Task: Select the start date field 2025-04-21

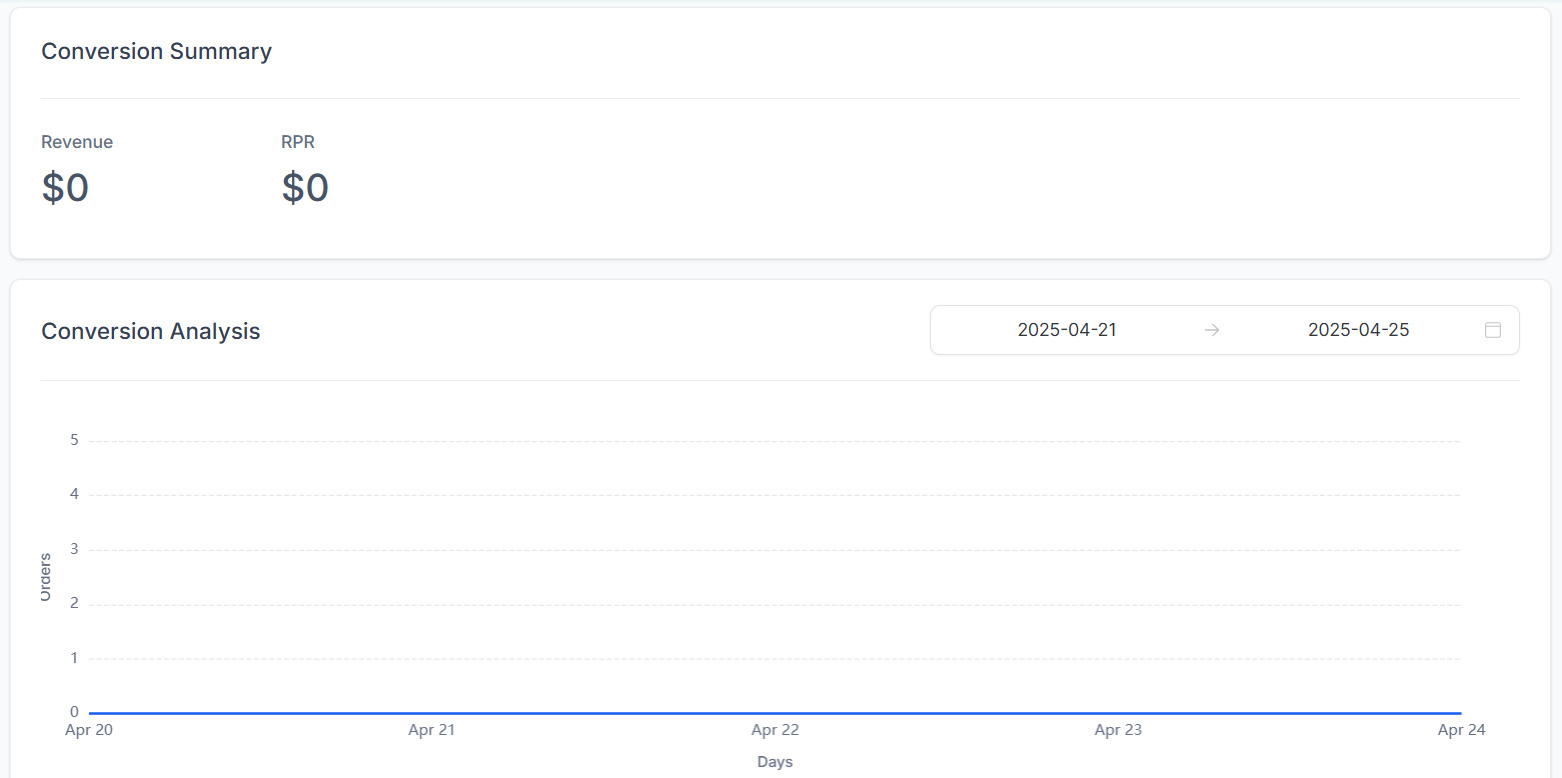Action: tap(1067, 330)
